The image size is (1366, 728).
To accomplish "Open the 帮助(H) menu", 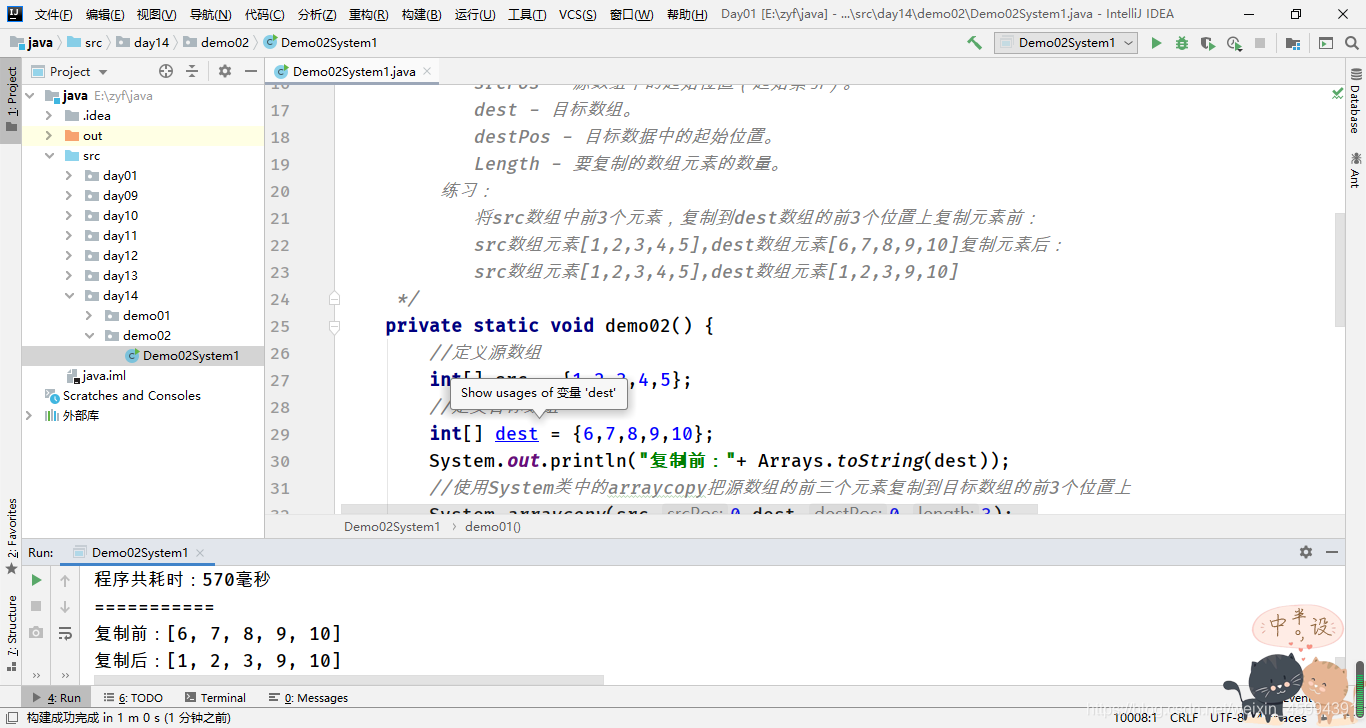I will coord(687,15).
